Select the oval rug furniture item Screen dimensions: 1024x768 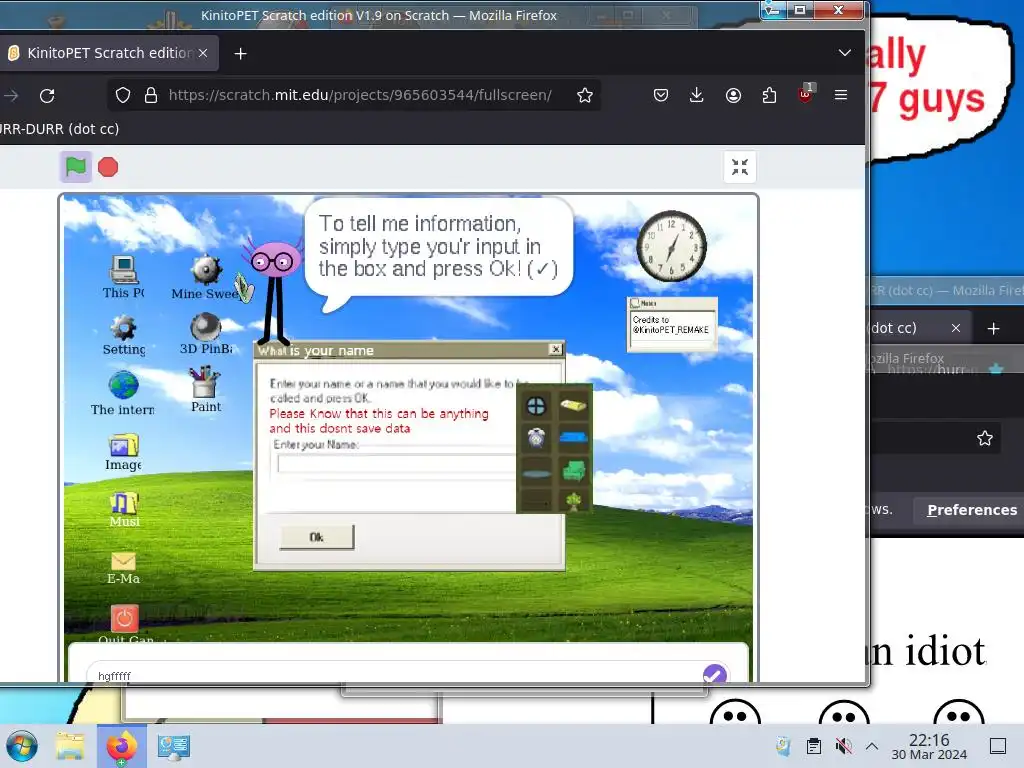pos(537,473)
